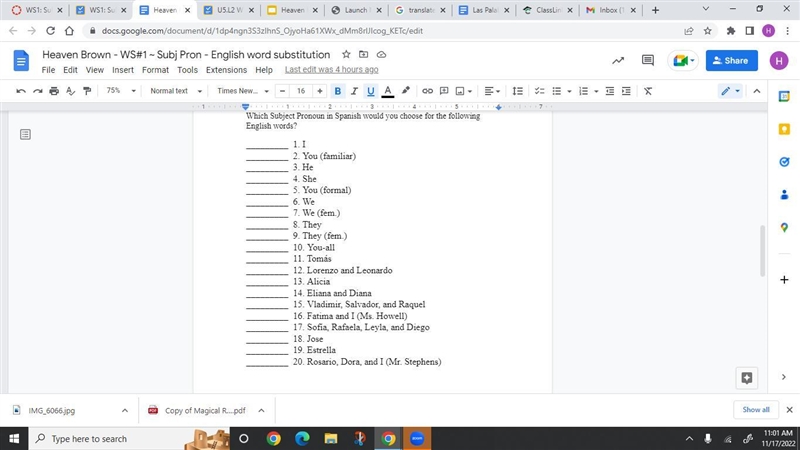This screenshot has width=800, height=450.
Task: Decrease font size with minus button
Action: point(282,91)
